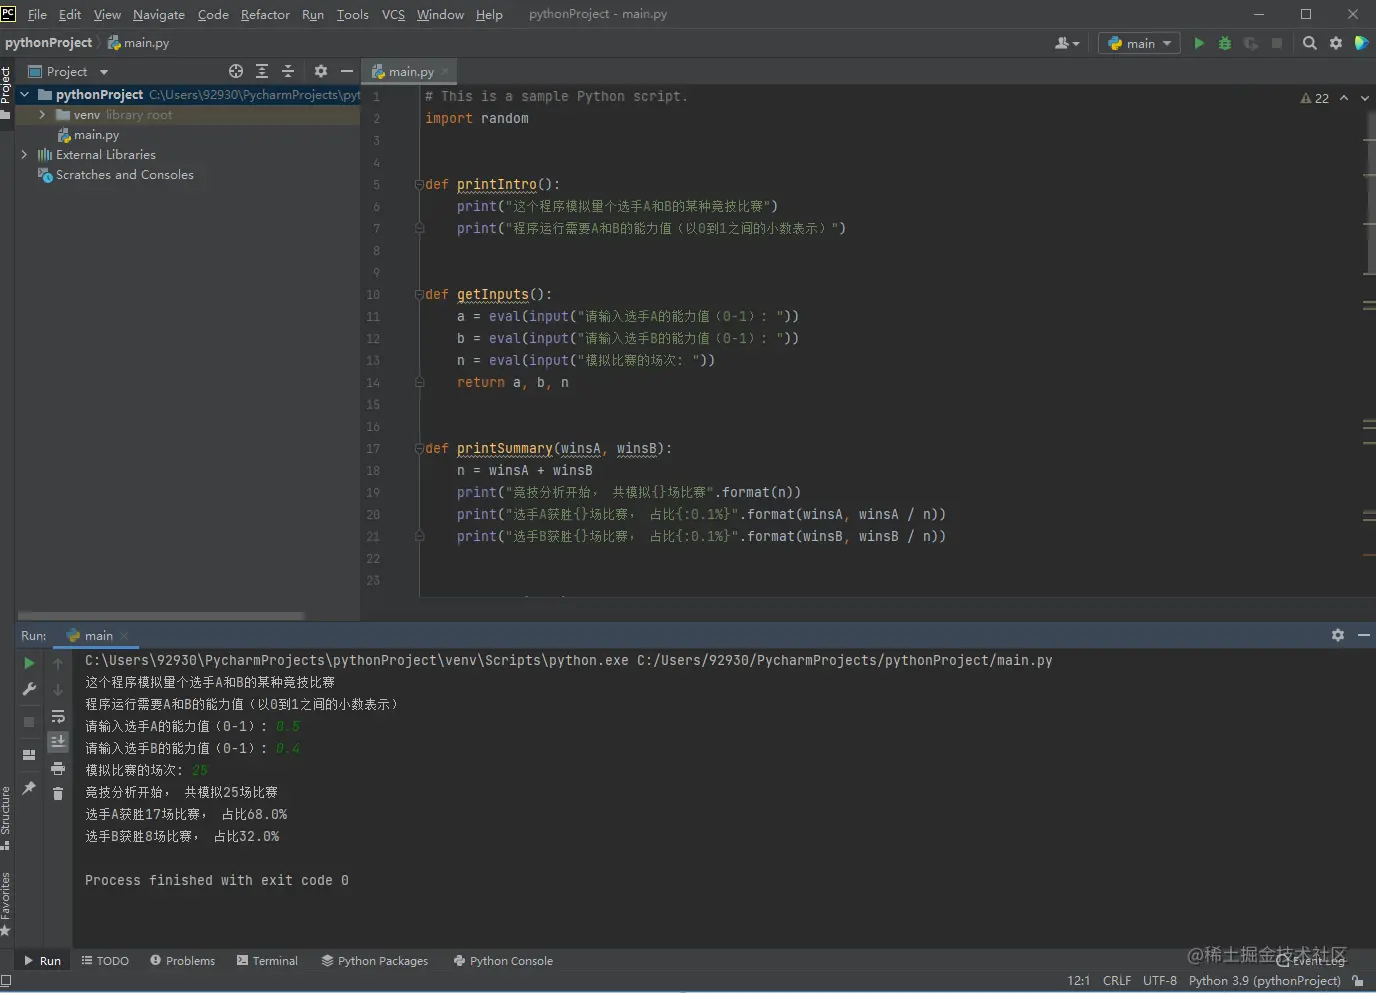Image resolution: width=1376 pixels, height=993 pixels.
Task: Minimize the Run tool window
Action: (x=1364, y=635)
